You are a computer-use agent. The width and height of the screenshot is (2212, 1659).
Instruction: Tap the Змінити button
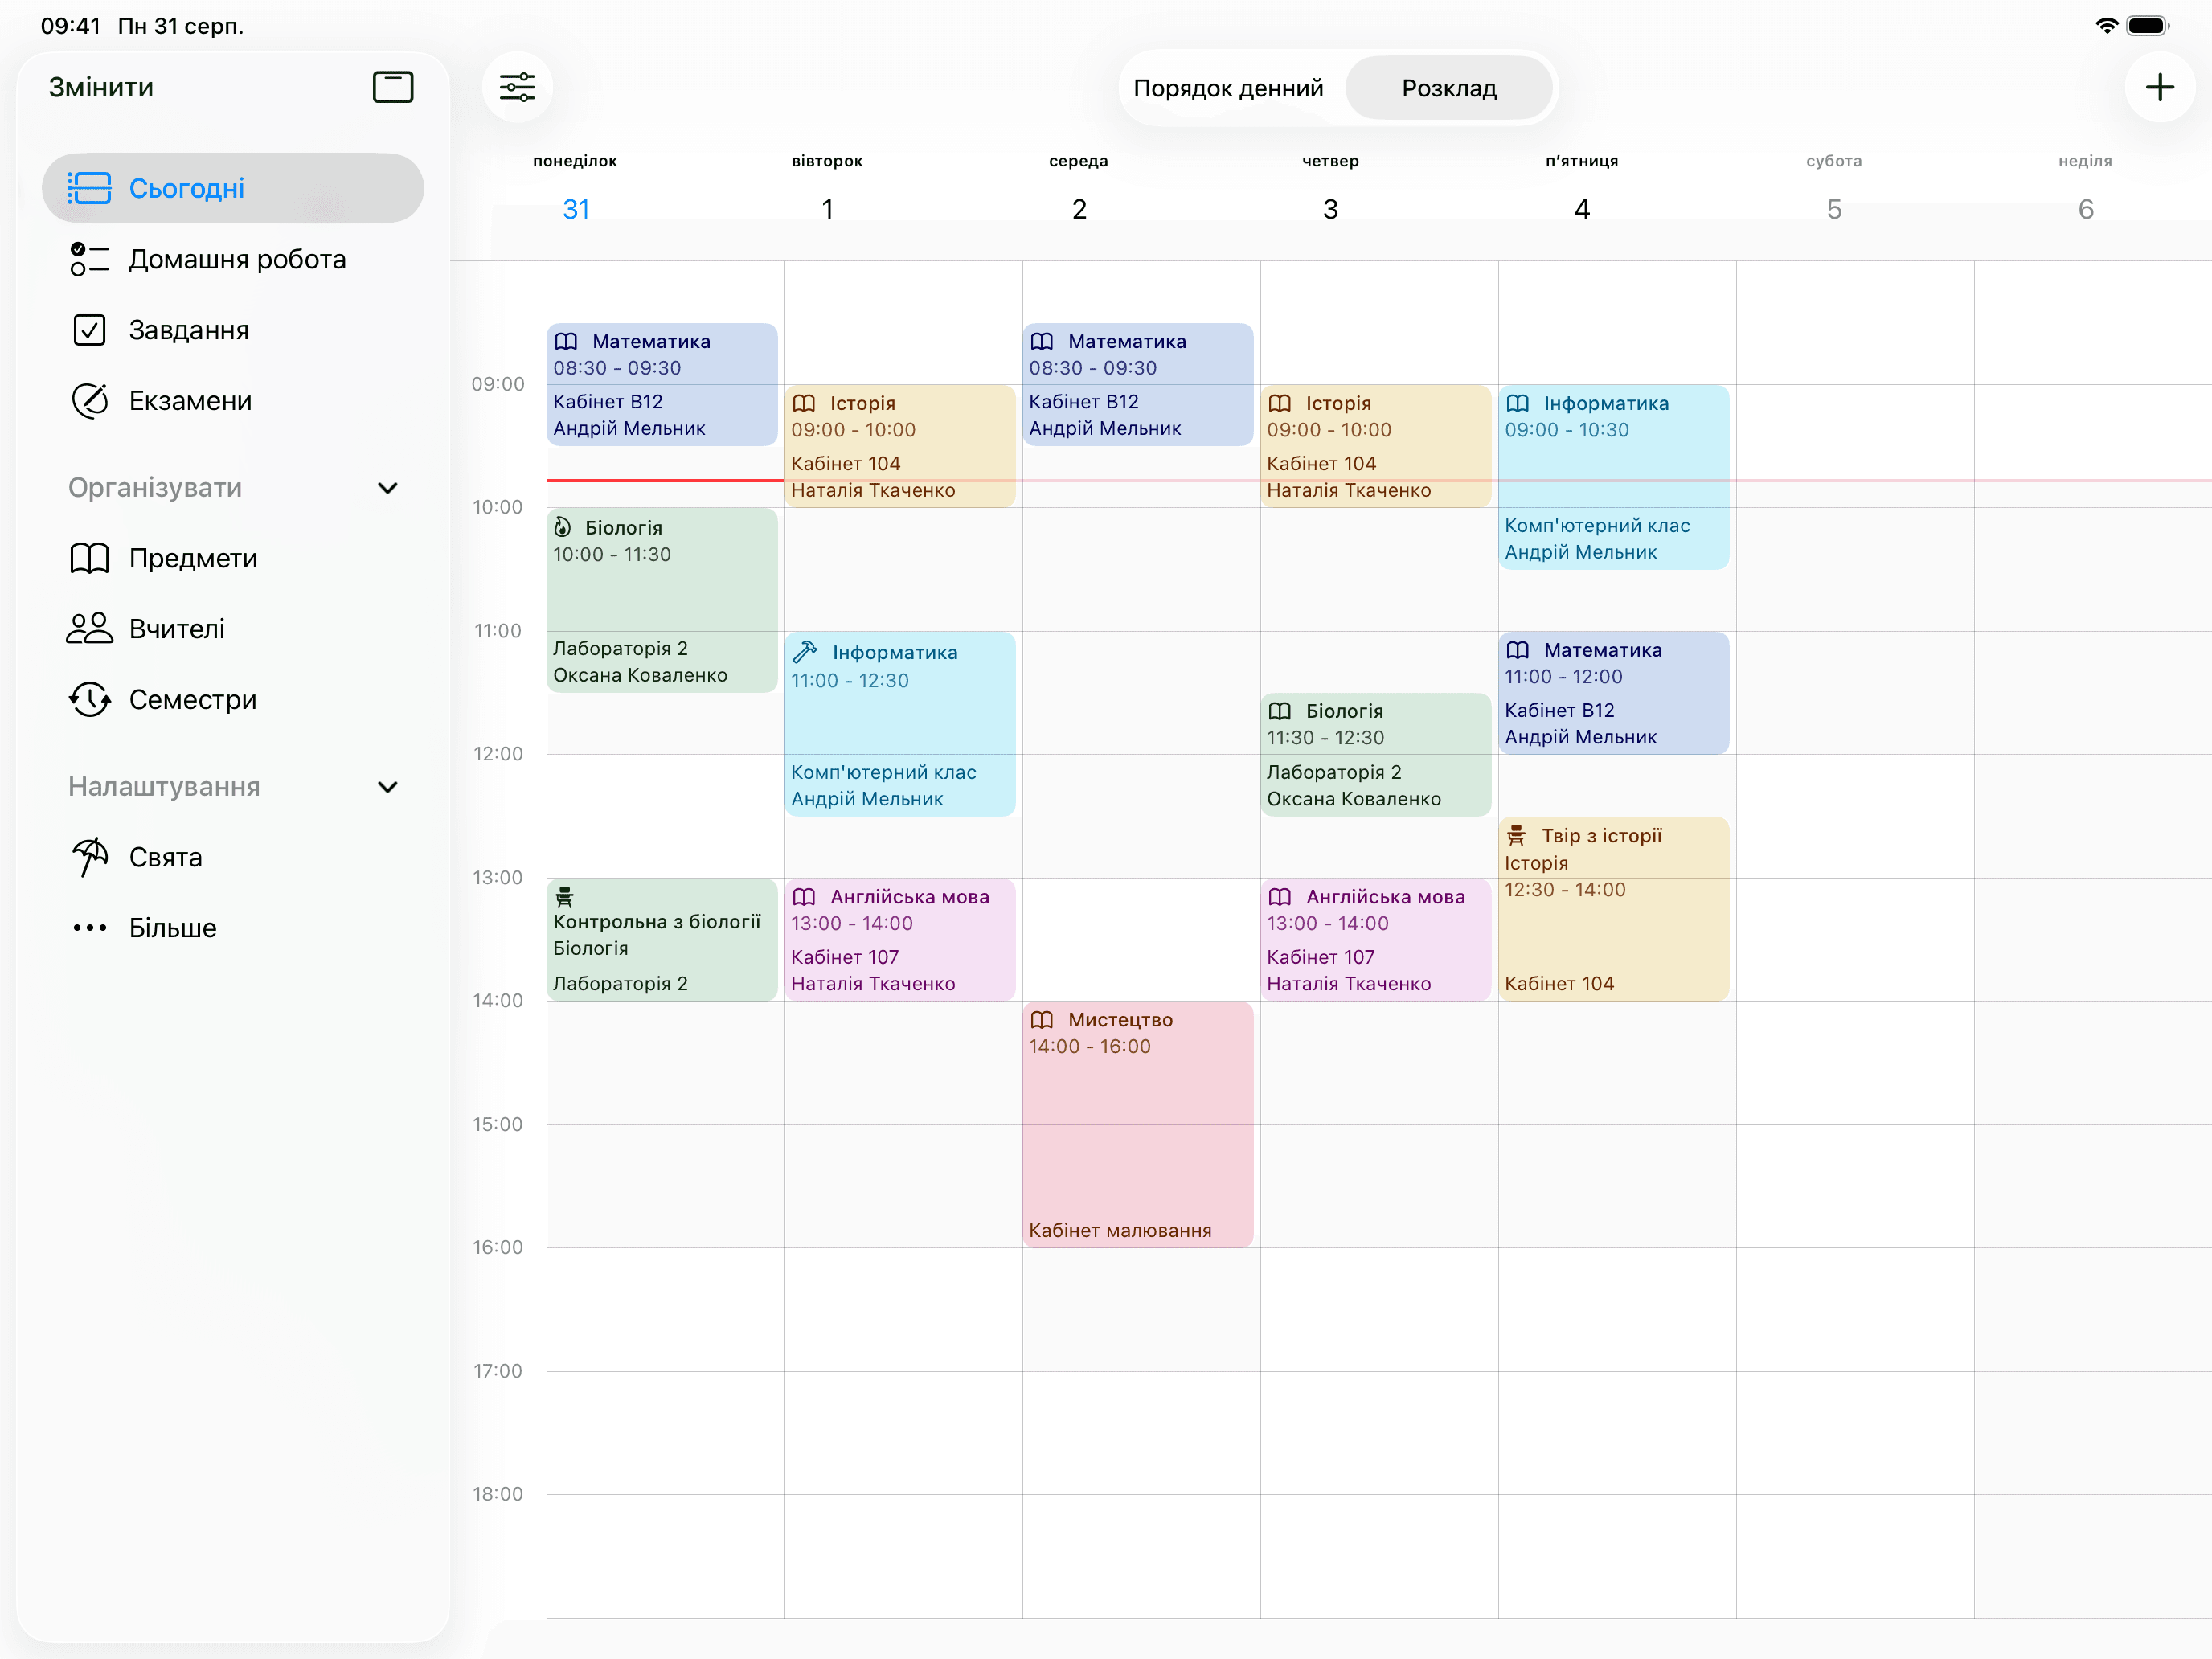click(101, 87)
